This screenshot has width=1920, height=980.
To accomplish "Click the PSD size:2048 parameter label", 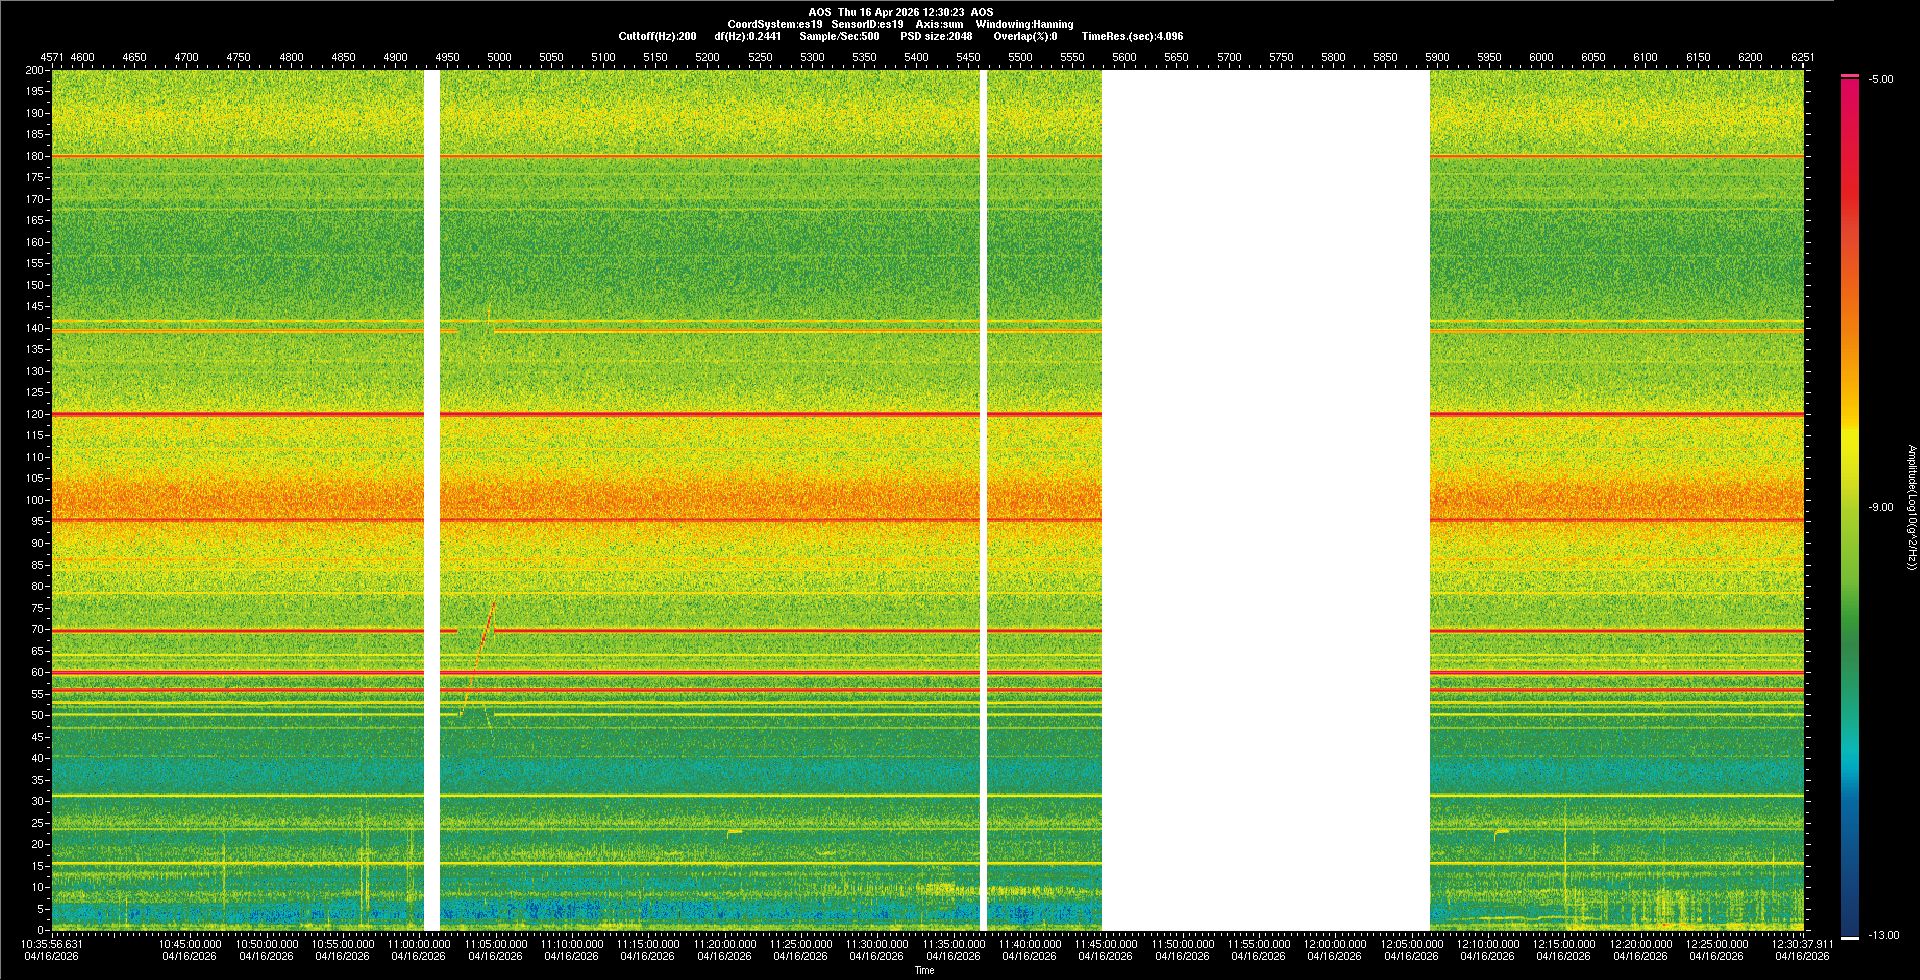I will coord(935,36).
